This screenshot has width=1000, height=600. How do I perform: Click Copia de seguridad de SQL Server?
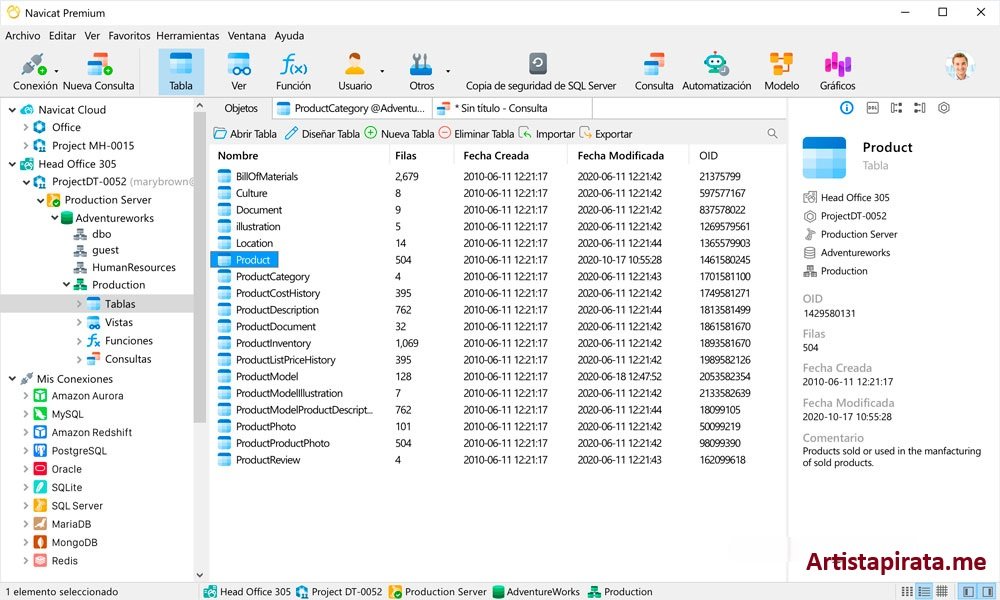[x=540, y=71]
